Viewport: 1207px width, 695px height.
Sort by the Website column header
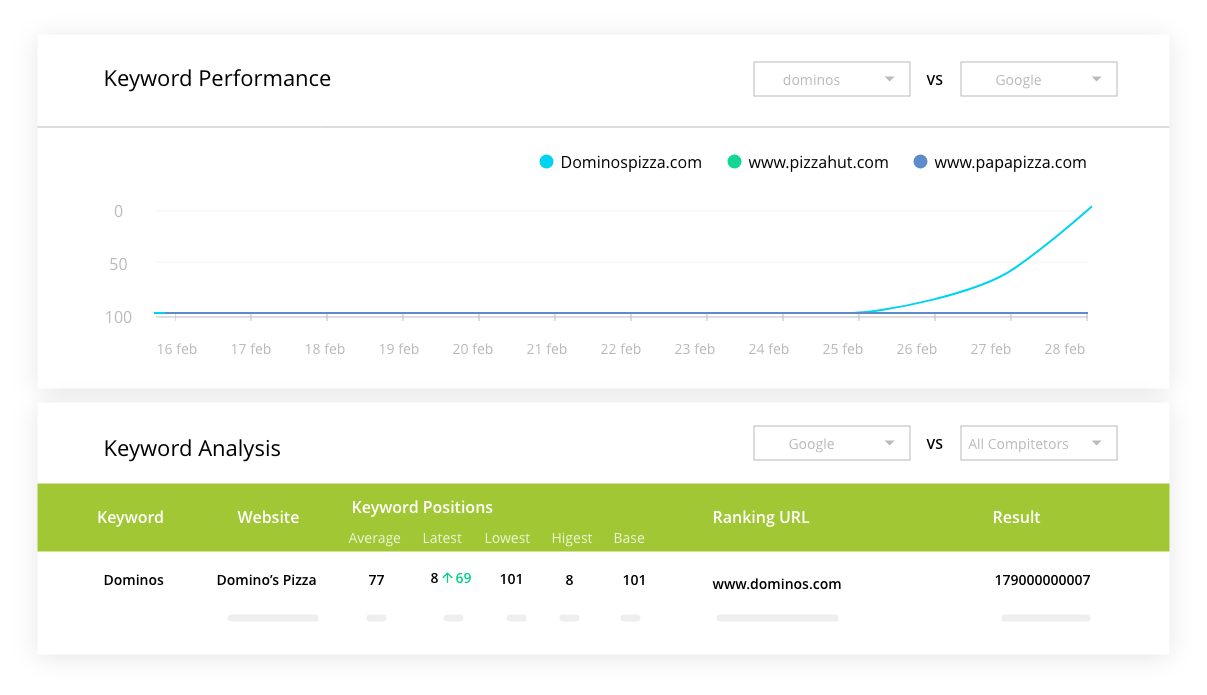(268, 517)
